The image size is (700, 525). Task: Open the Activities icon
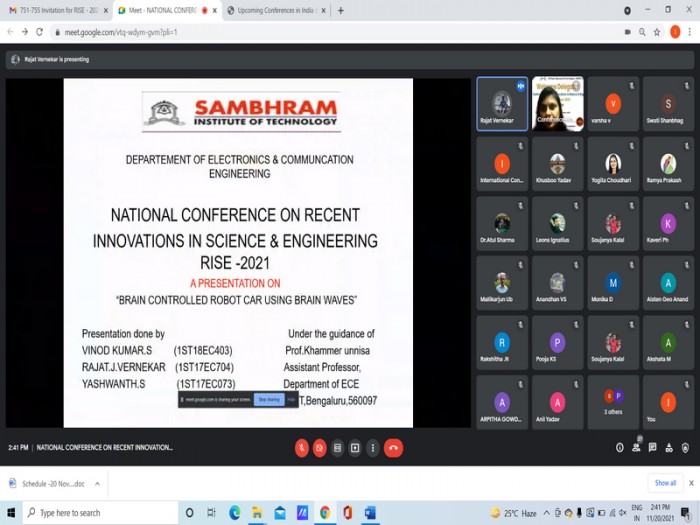pyautogui.click(x=669, y=448)
